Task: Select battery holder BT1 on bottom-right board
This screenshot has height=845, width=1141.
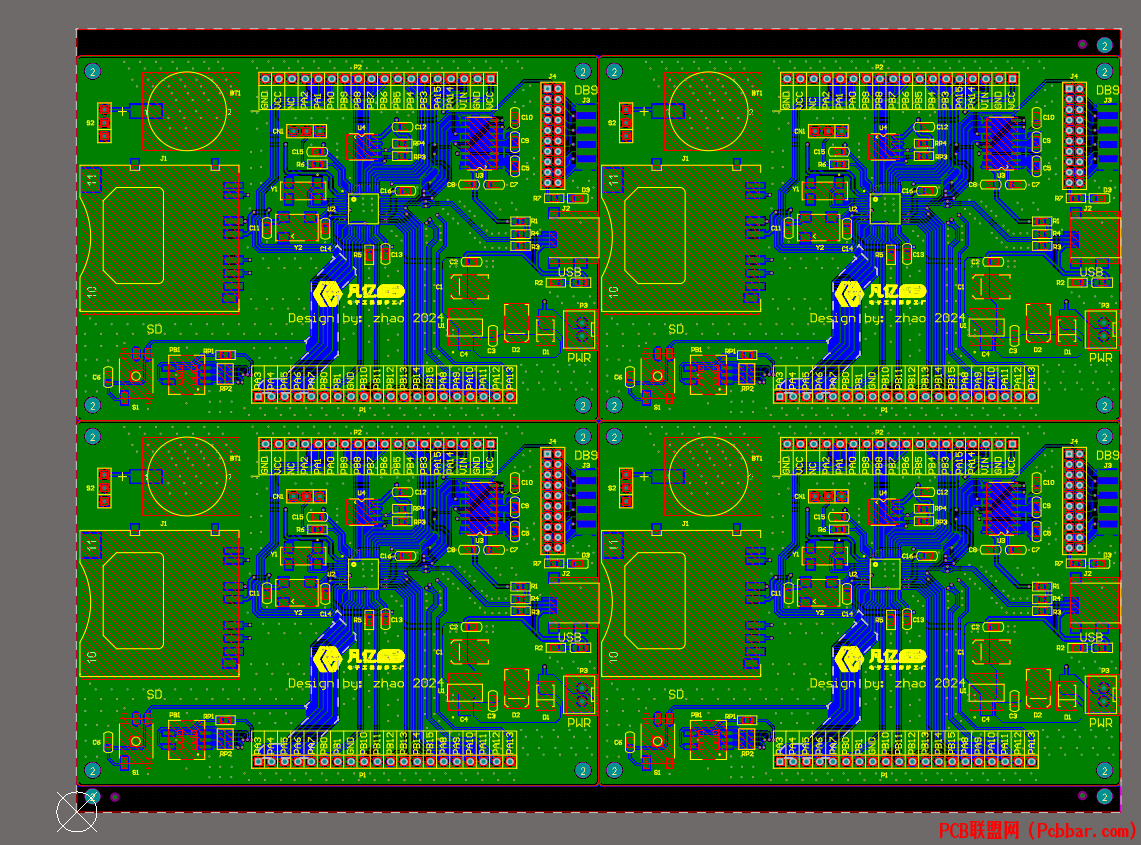Action: click(x=713, y=476)
